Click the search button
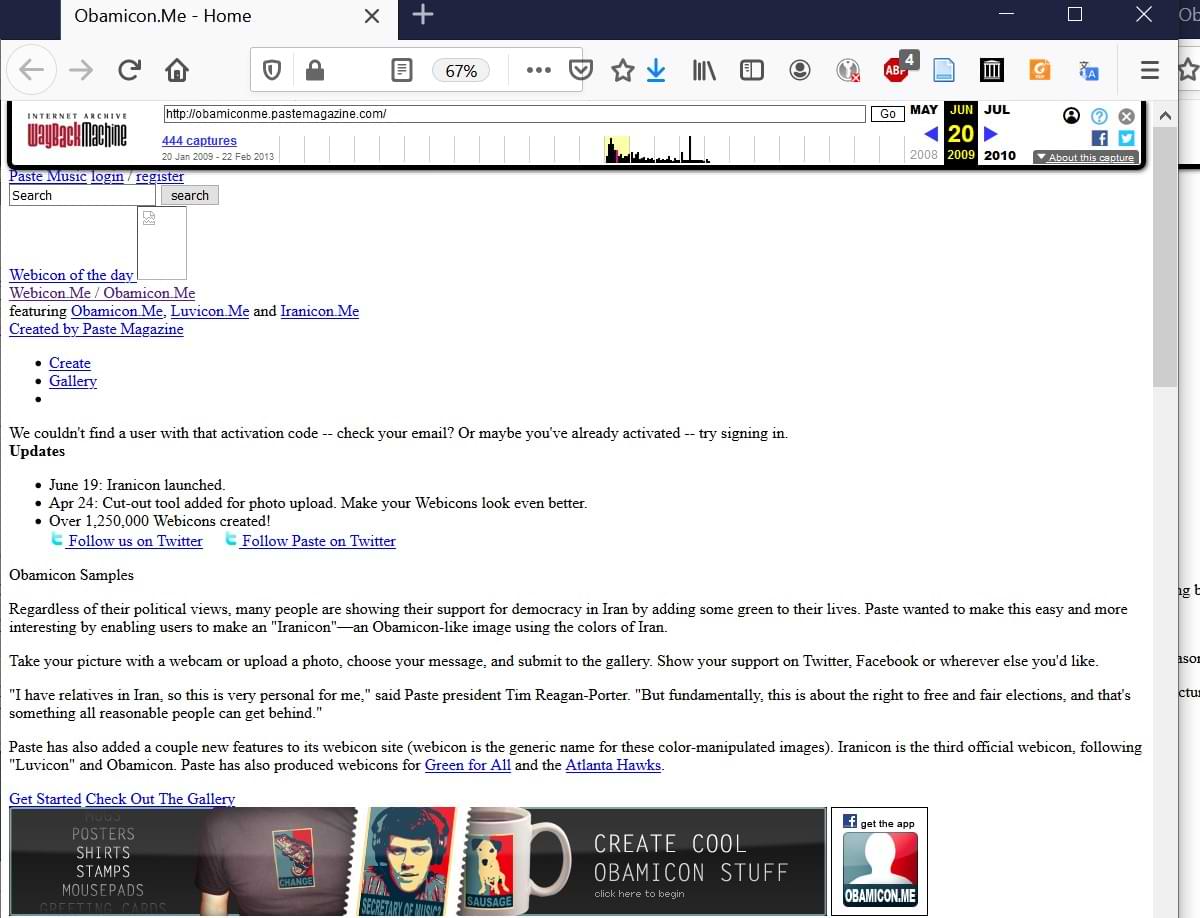The image size is (1200, 918). (x=190, y=195)
